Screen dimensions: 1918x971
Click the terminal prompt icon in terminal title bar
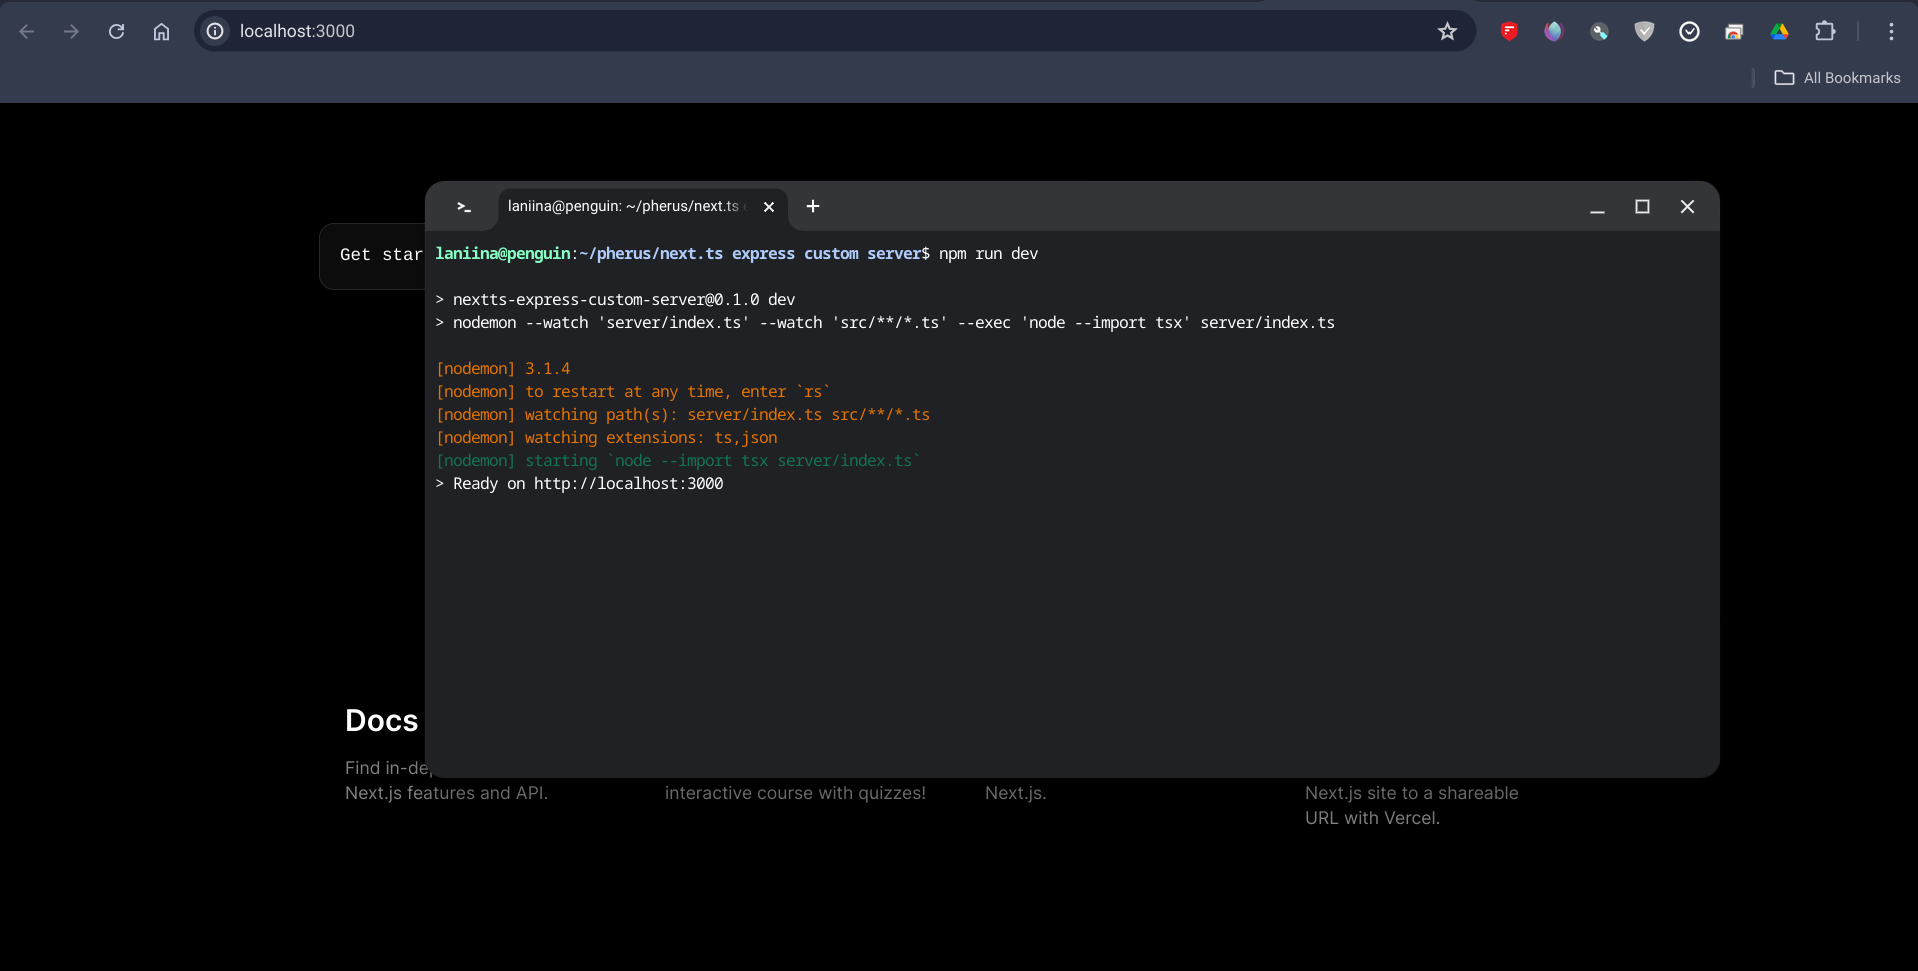point(464,207)
